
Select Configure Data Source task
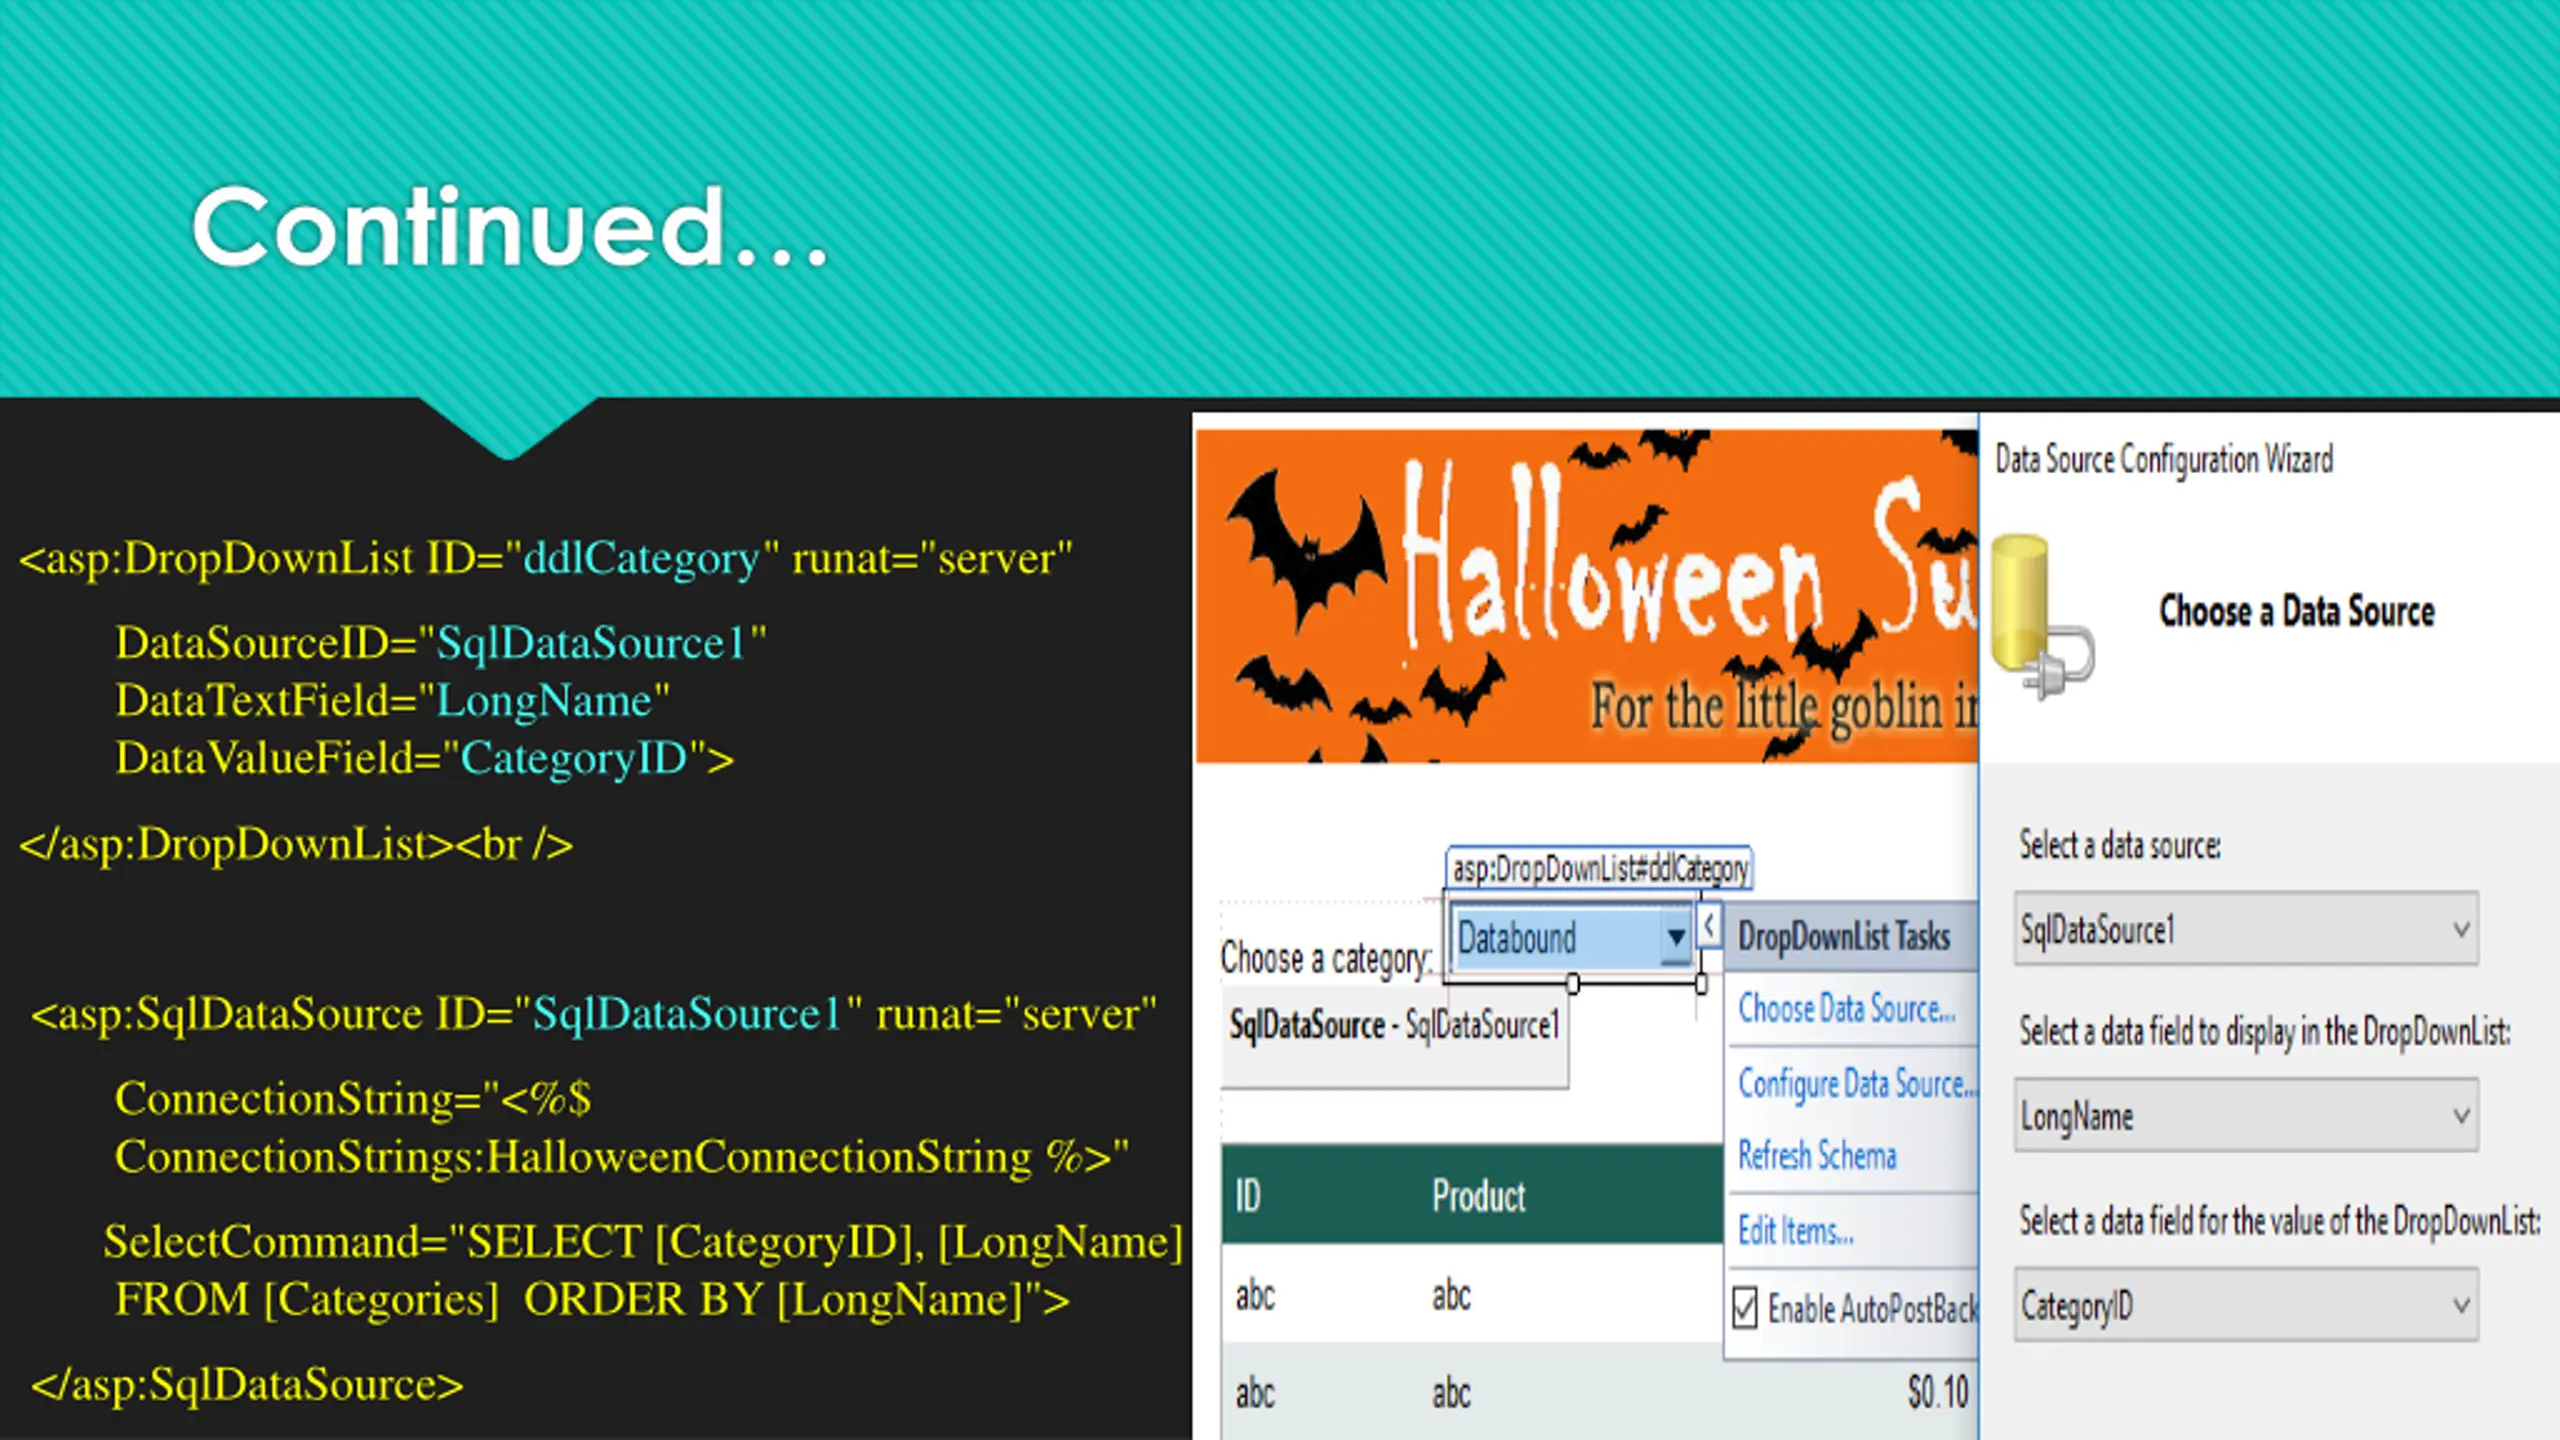(x=1856, y=1084)
